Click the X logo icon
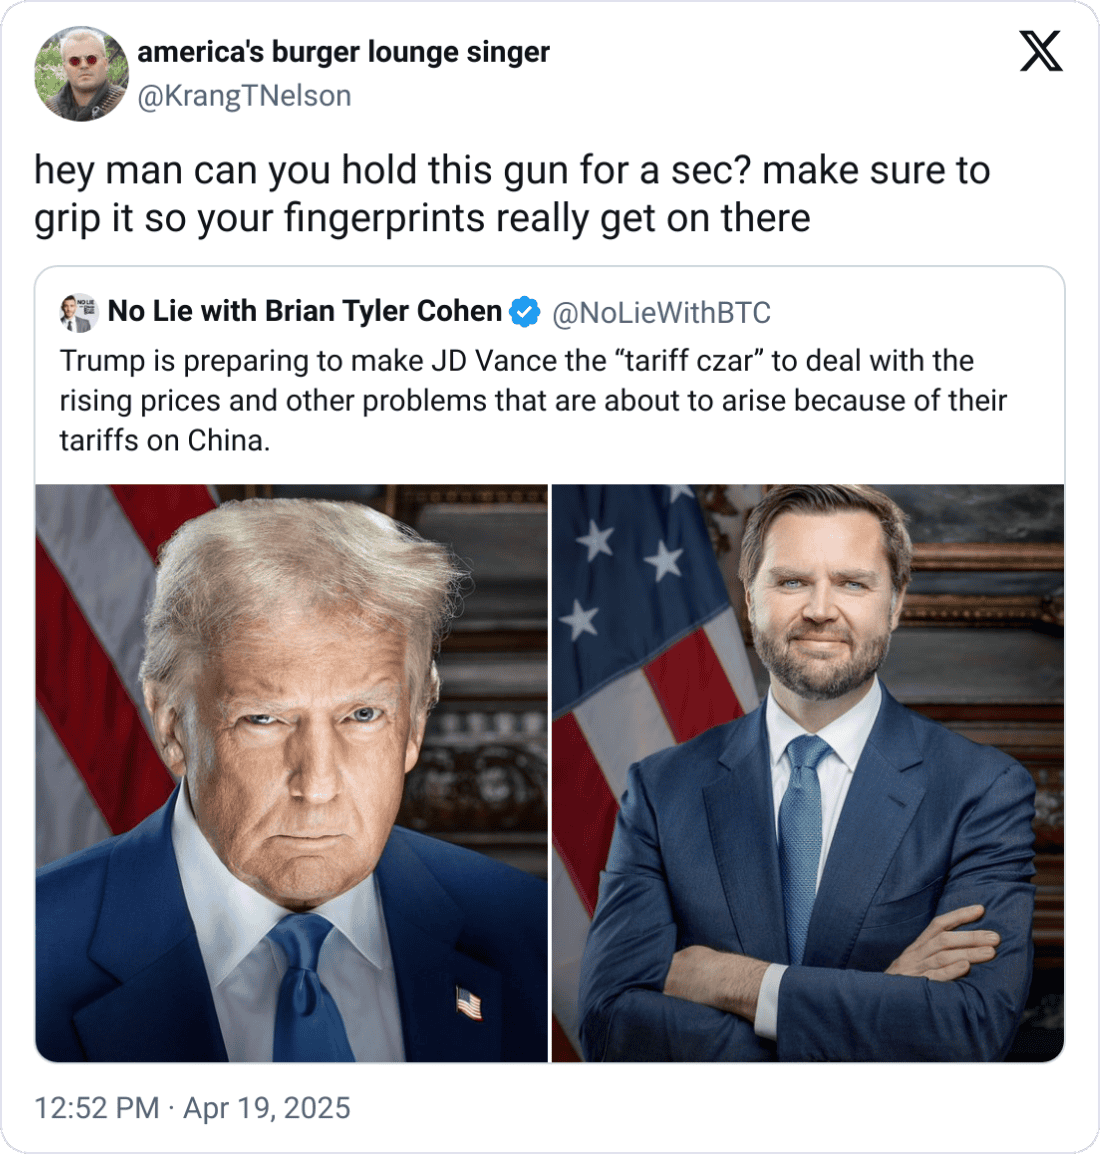Viewport: 1100px width, 1154px height. tap(1040, 52)
